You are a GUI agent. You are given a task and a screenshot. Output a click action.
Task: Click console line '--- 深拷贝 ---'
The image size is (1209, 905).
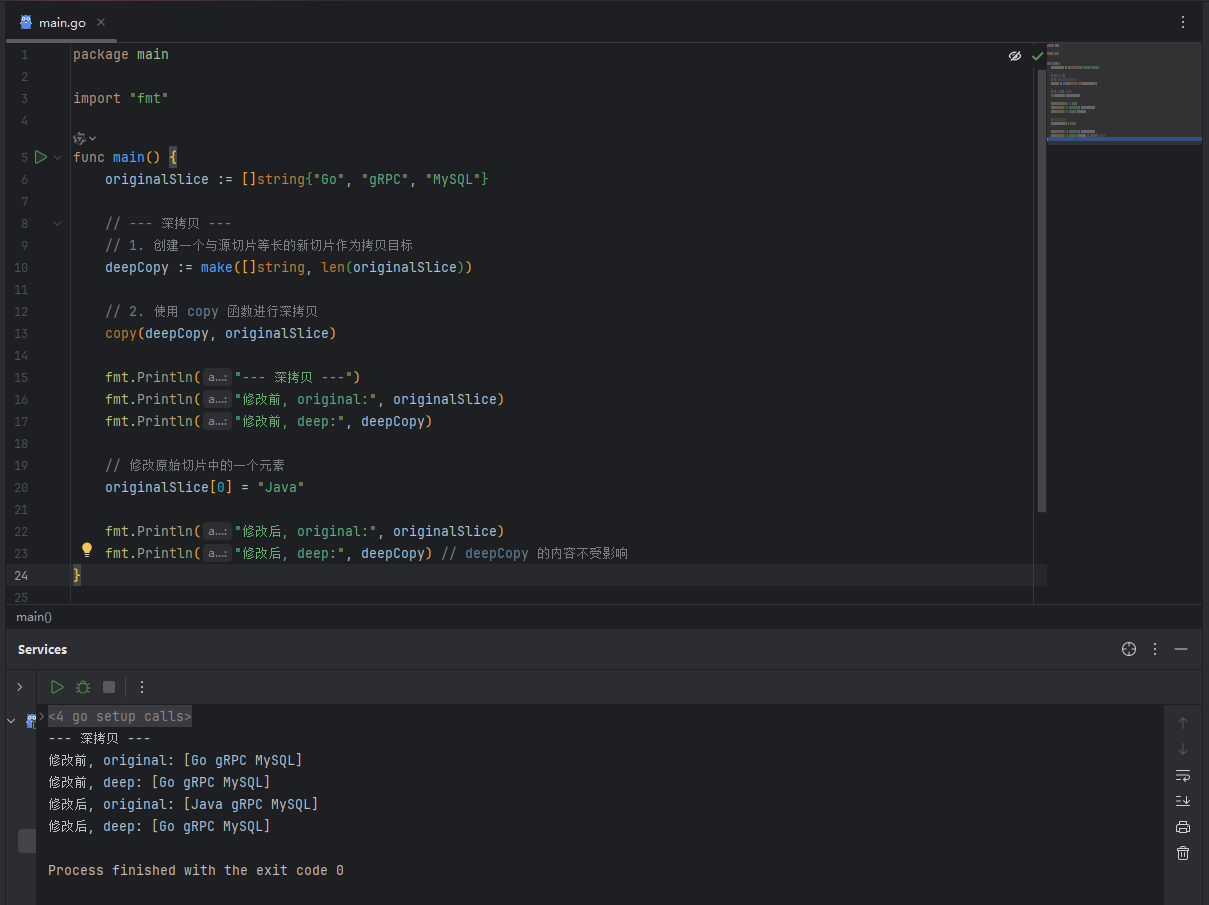[x=100, y=738]
